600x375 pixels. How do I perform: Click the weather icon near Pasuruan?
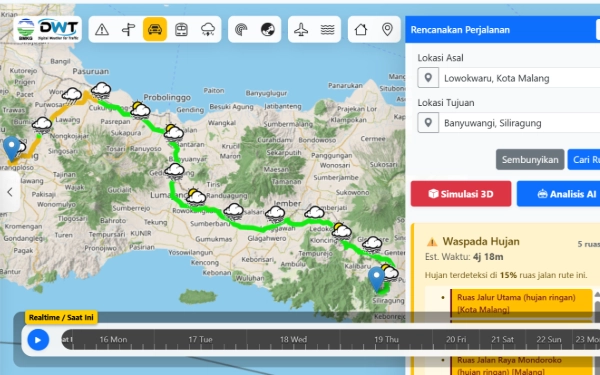[101, 91]
